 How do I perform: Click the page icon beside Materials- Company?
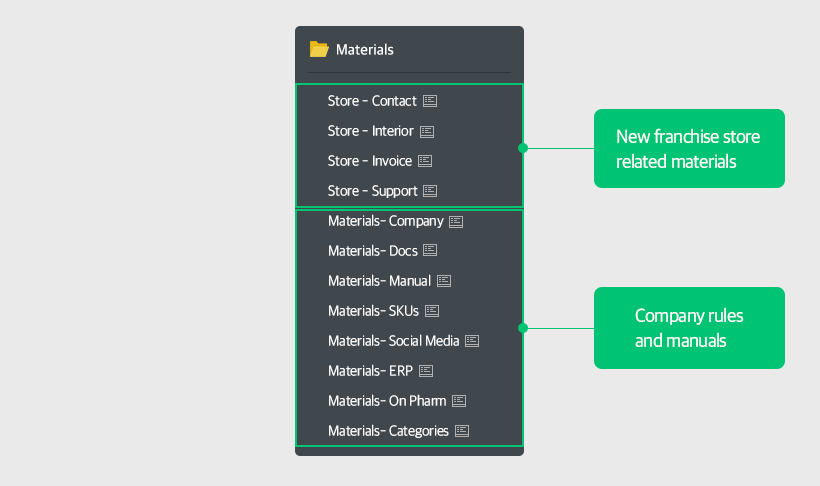[x=456, y=221]
